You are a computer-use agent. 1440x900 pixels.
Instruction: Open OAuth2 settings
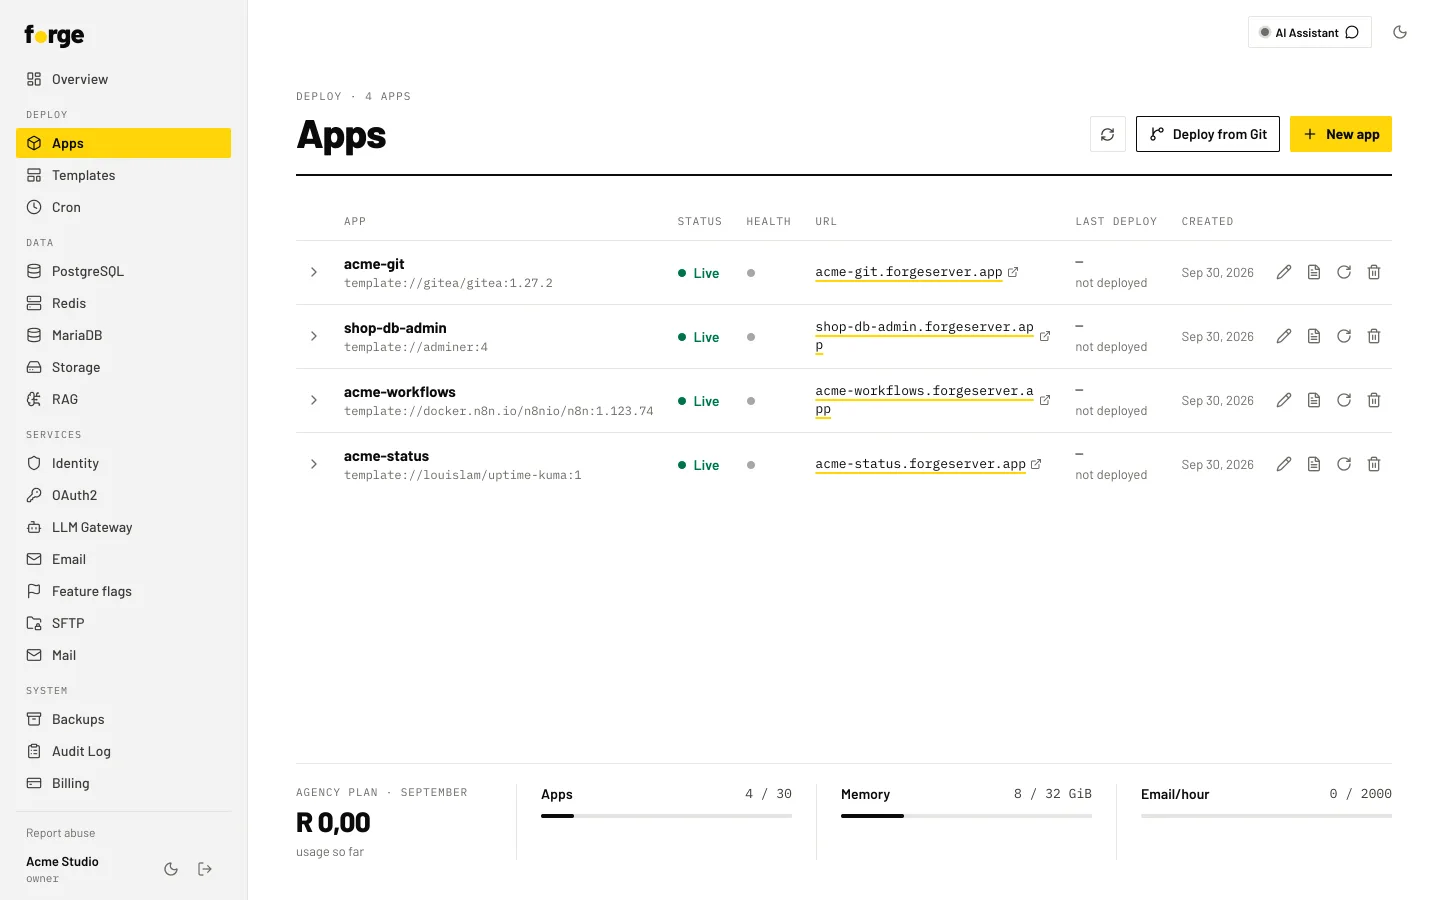124,495
